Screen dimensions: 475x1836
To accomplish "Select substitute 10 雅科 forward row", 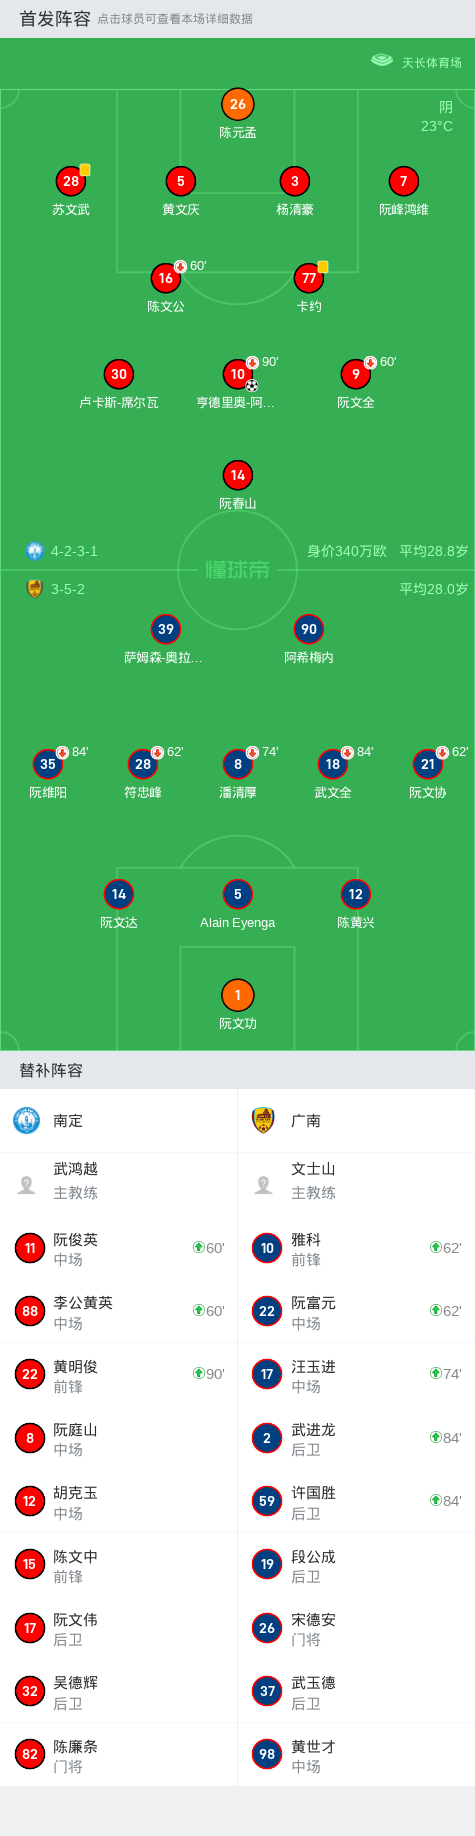I will pyautogui.click(x=356, y=1248).
